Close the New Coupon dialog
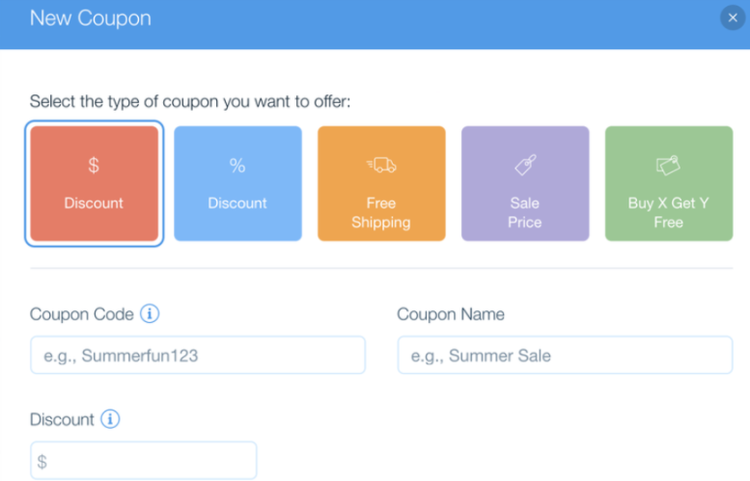Viewport: 750px width, 481px height. click(x=732, y=18)
